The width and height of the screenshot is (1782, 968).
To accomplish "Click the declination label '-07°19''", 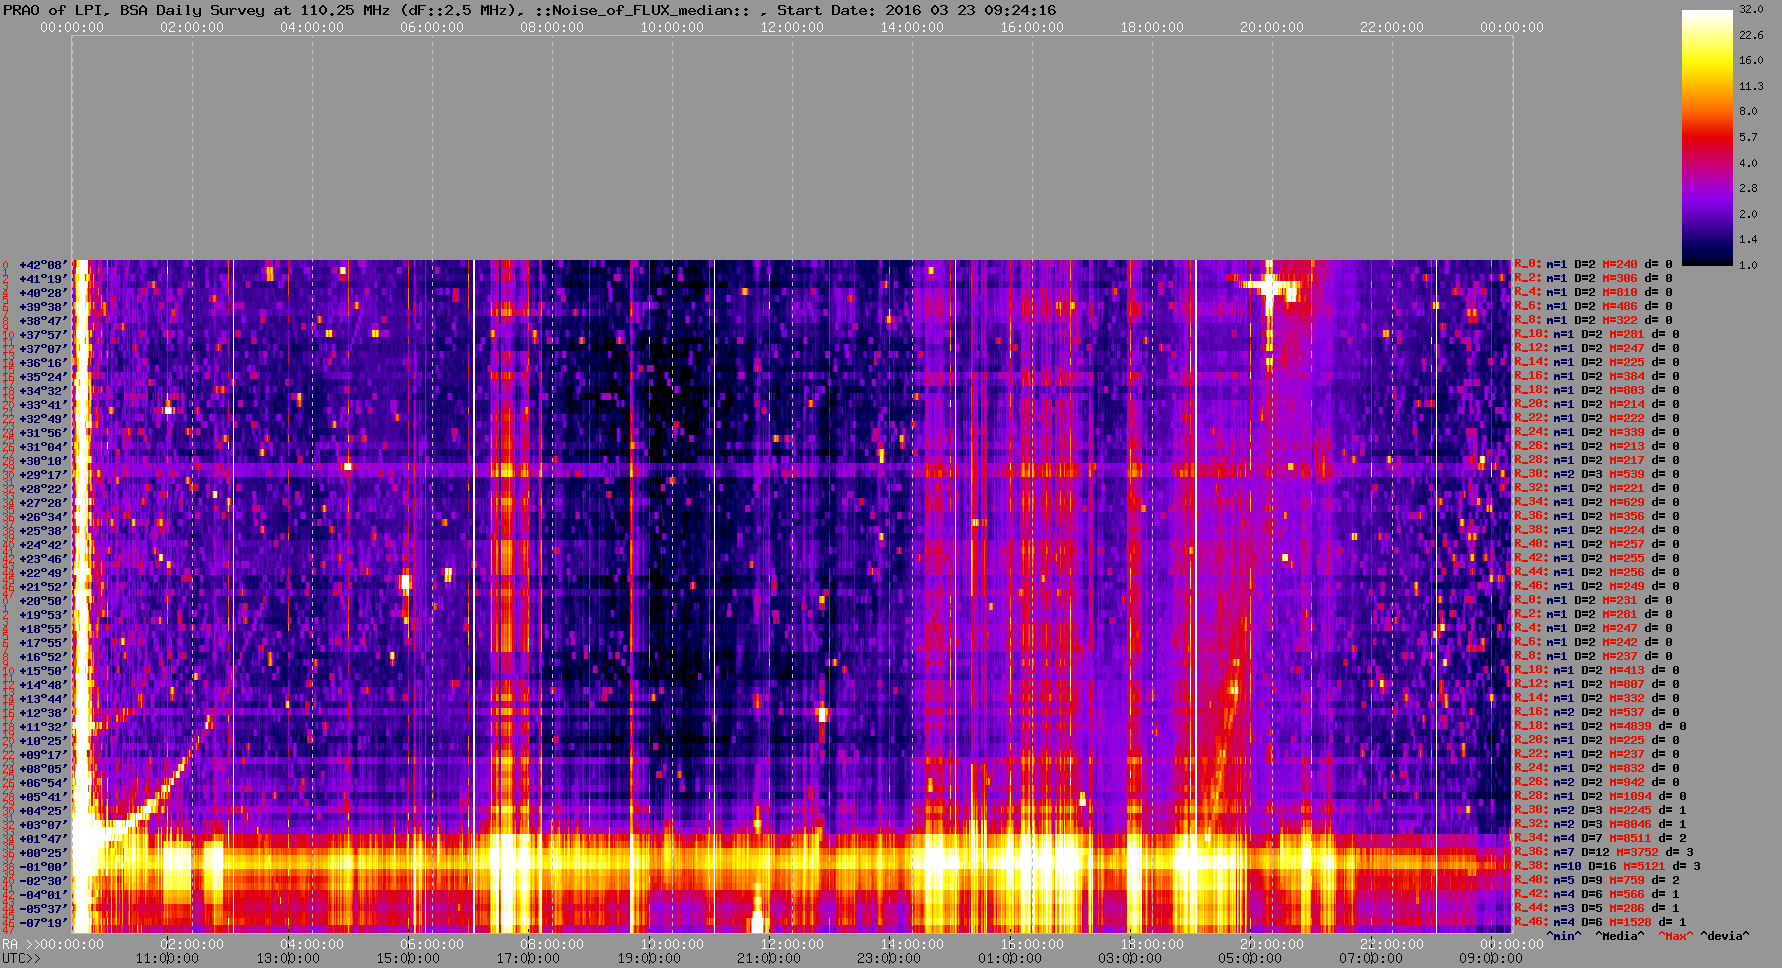I will [43, 923].
